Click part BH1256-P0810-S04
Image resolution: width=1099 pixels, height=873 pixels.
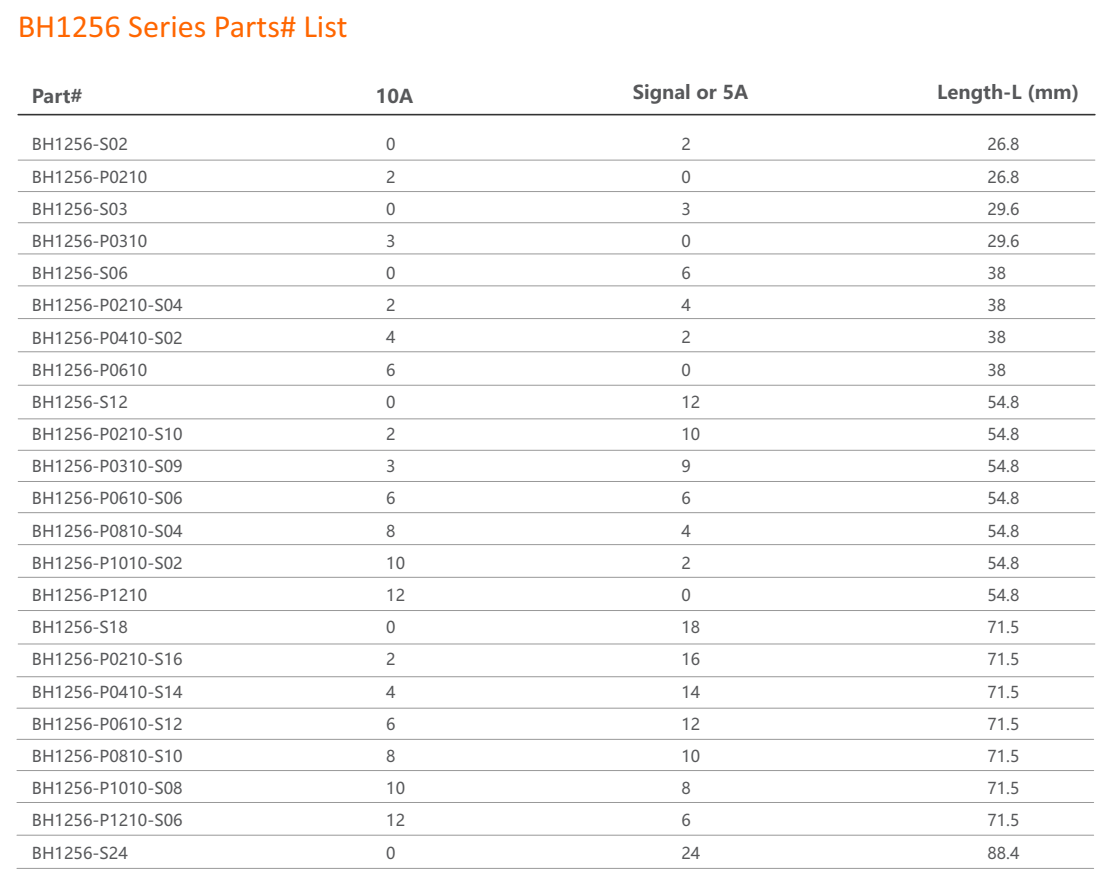click(x=107, y=531)
